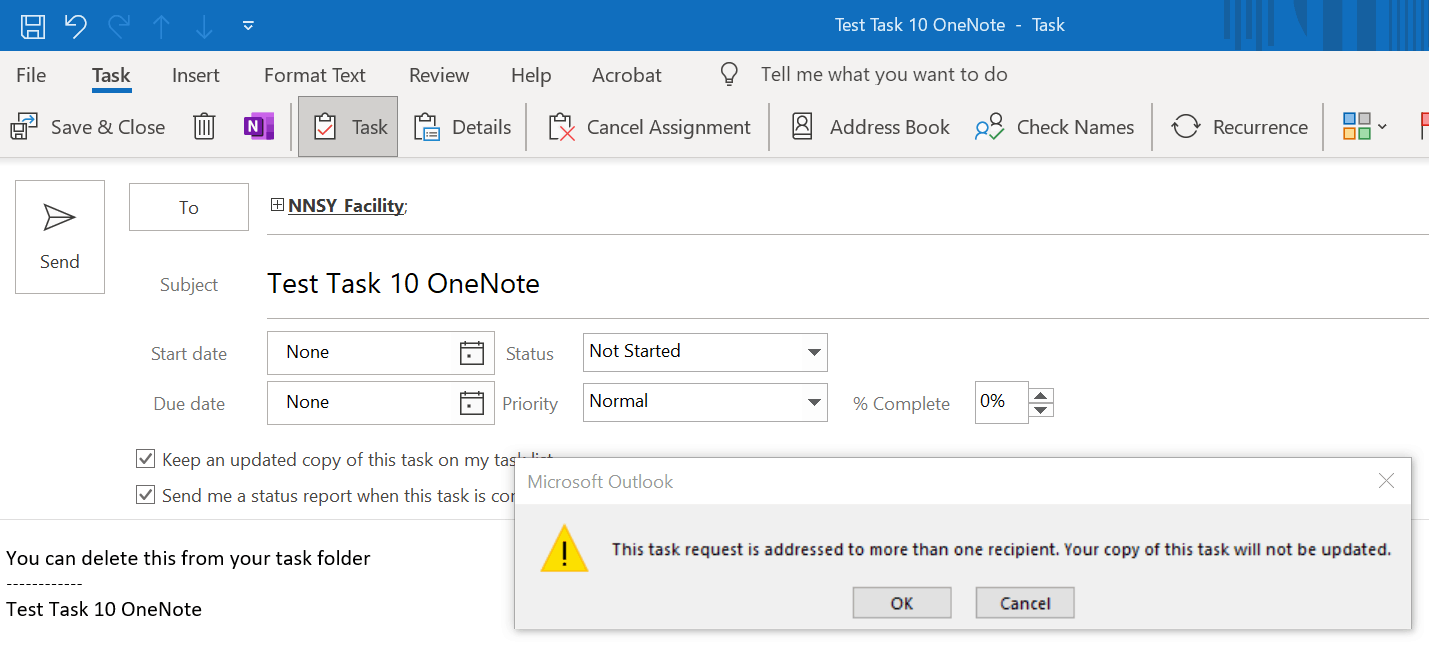Screen dimensions: 1429x645
Task: Set task Recurrence
Action: (x=1240, y=127)
